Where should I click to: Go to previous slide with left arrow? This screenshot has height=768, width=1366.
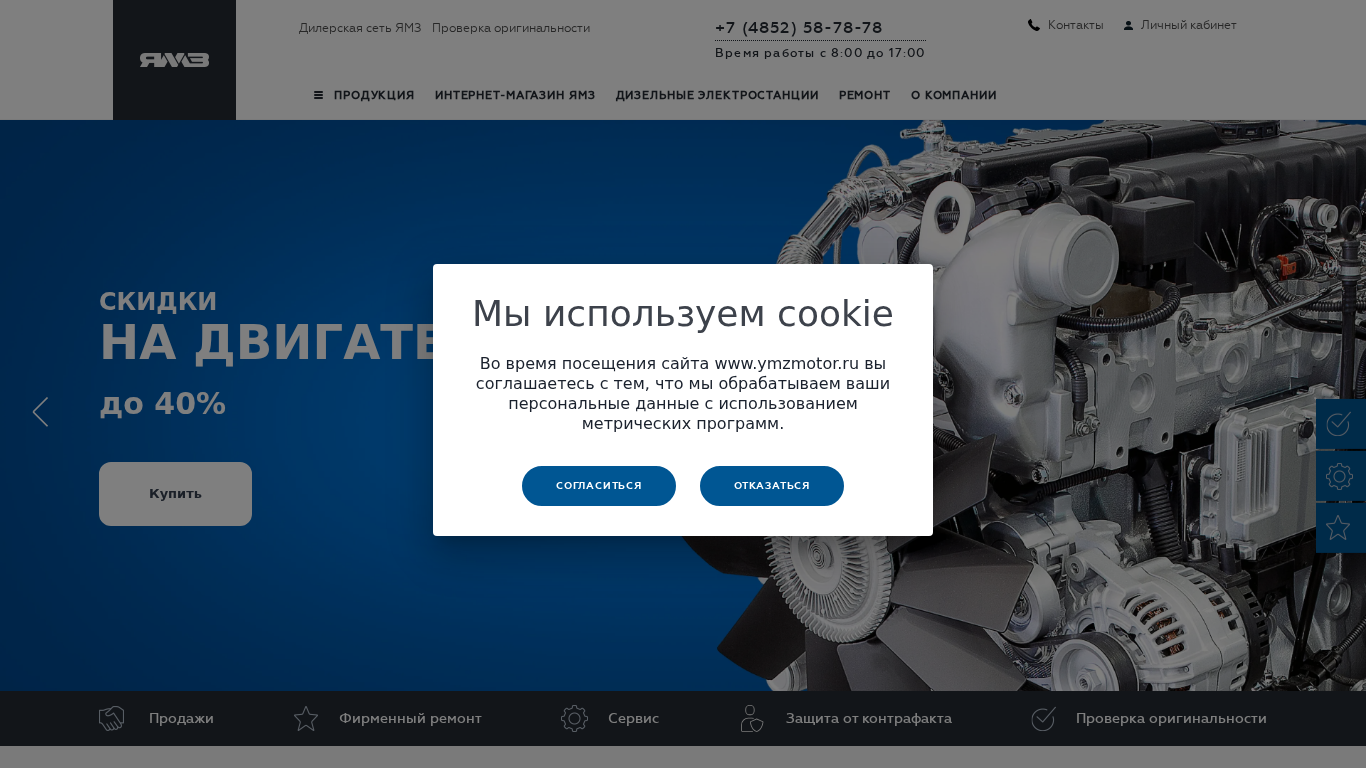[x=40, y=412]
